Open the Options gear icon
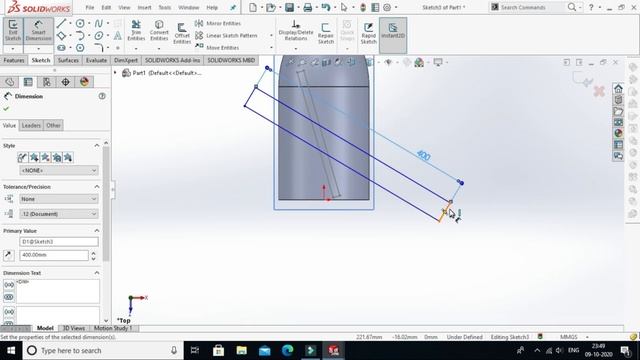Image resolution: width=640 pixels, height=360 pixels. 387,7
